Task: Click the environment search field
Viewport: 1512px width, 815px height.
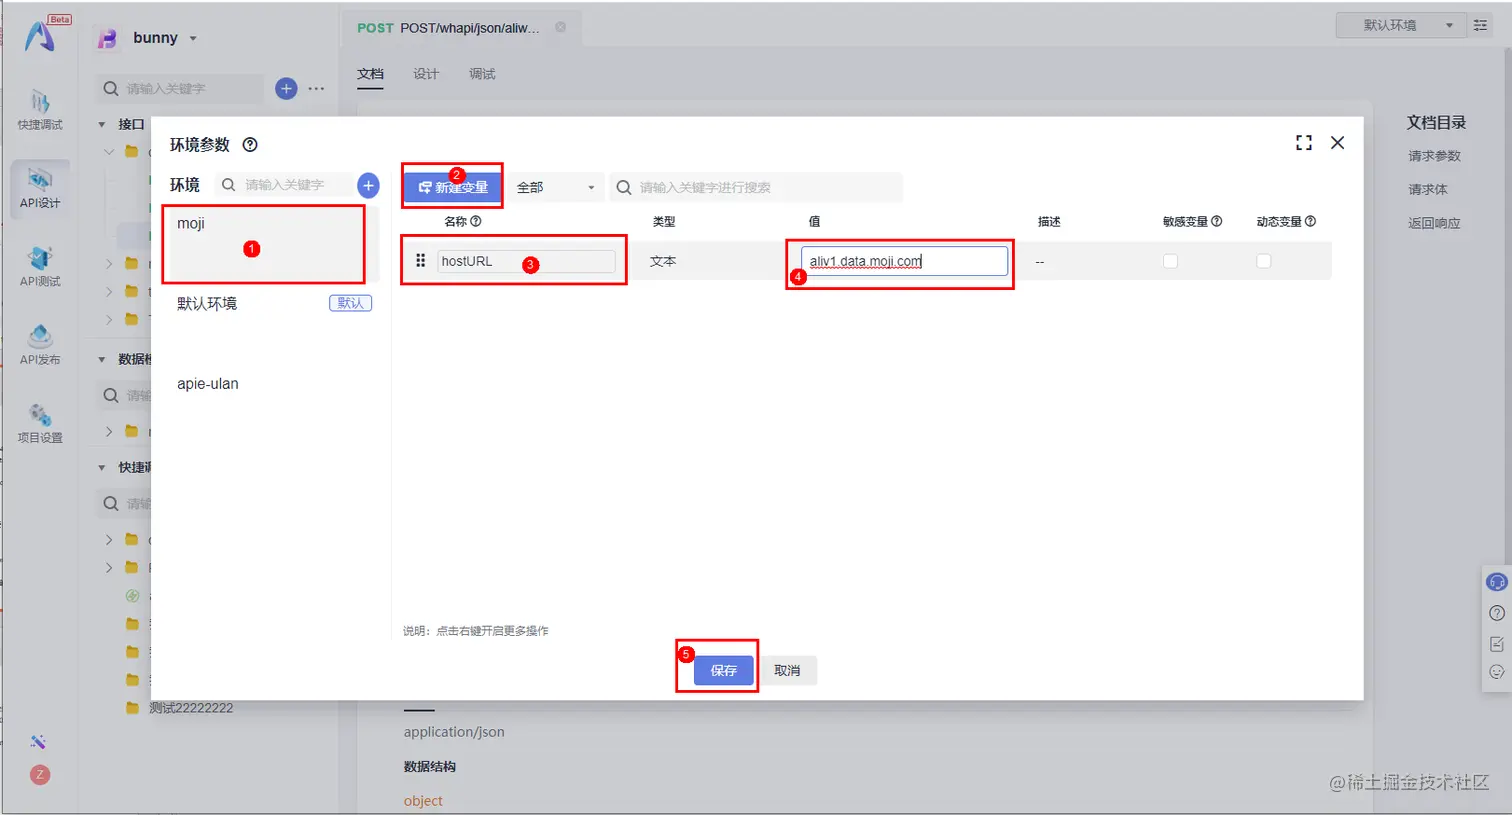Action: click(x=284, y=185)
